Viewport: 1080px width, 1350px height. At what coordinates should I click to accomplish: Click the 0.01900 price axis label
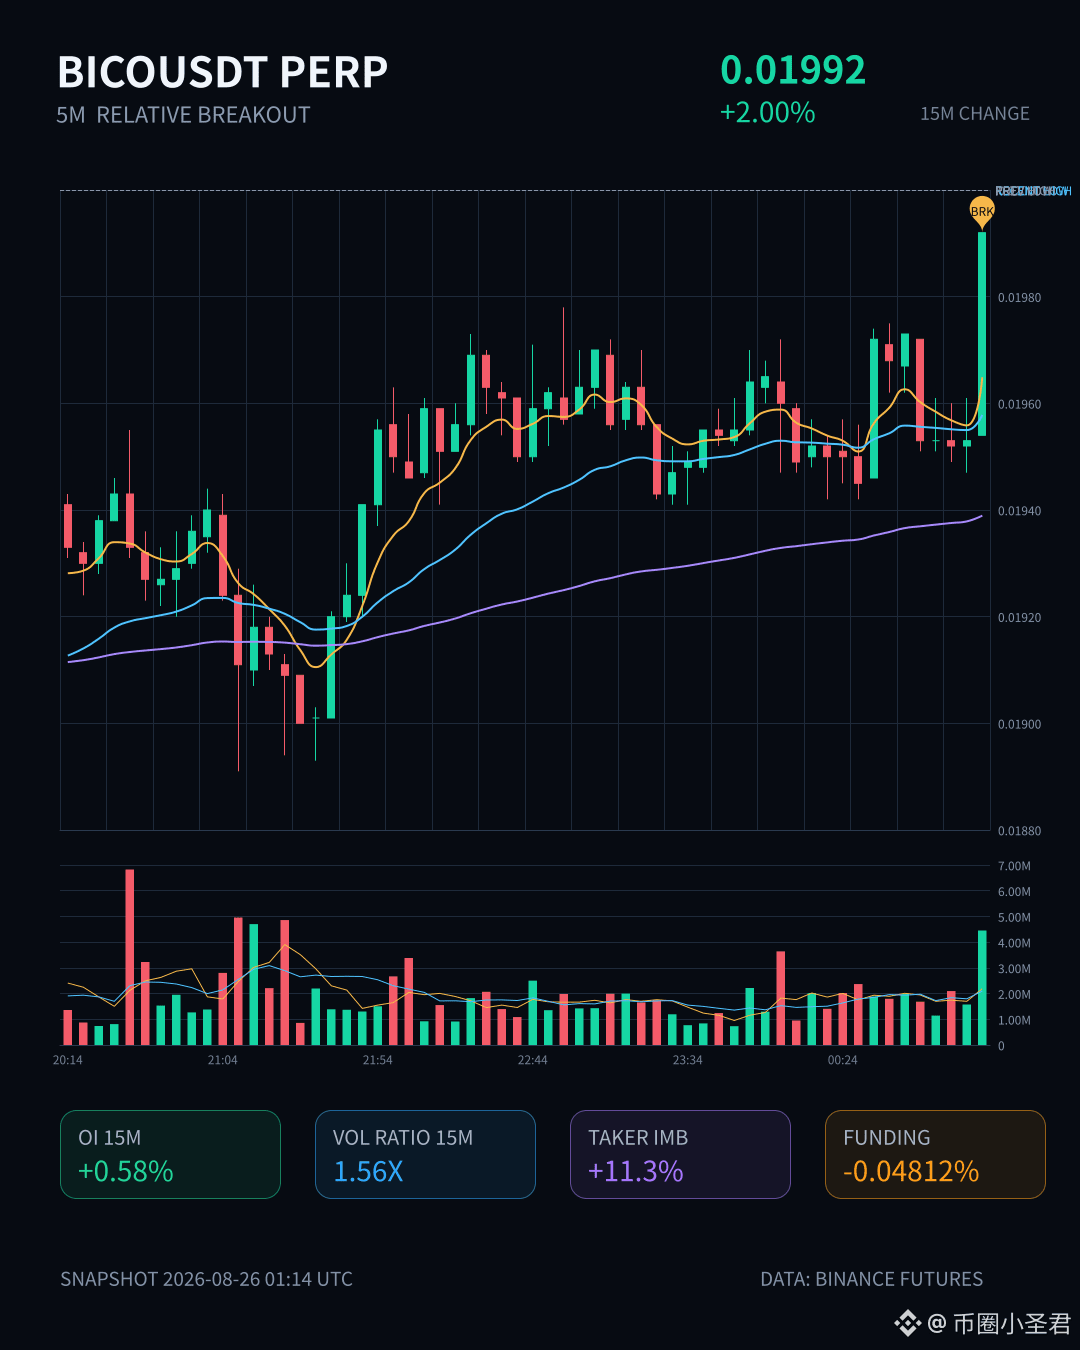click(x=1019, y=724)
